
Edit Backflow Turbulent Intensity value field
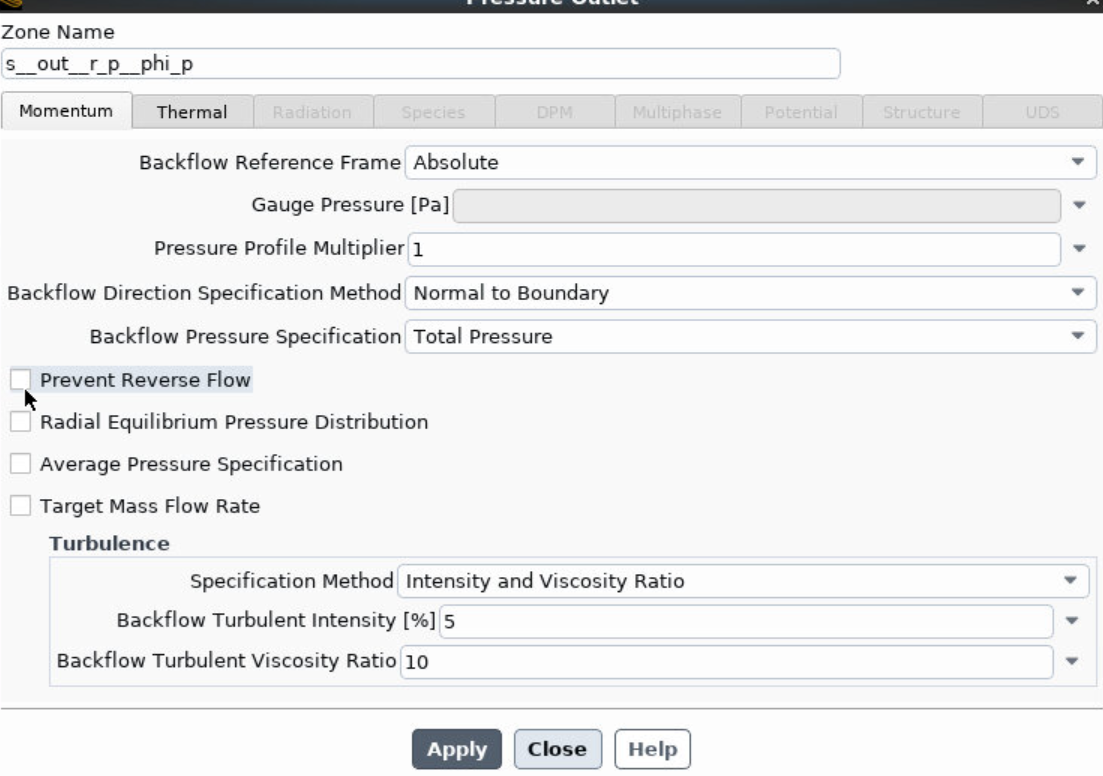click(x=745, y=621)
